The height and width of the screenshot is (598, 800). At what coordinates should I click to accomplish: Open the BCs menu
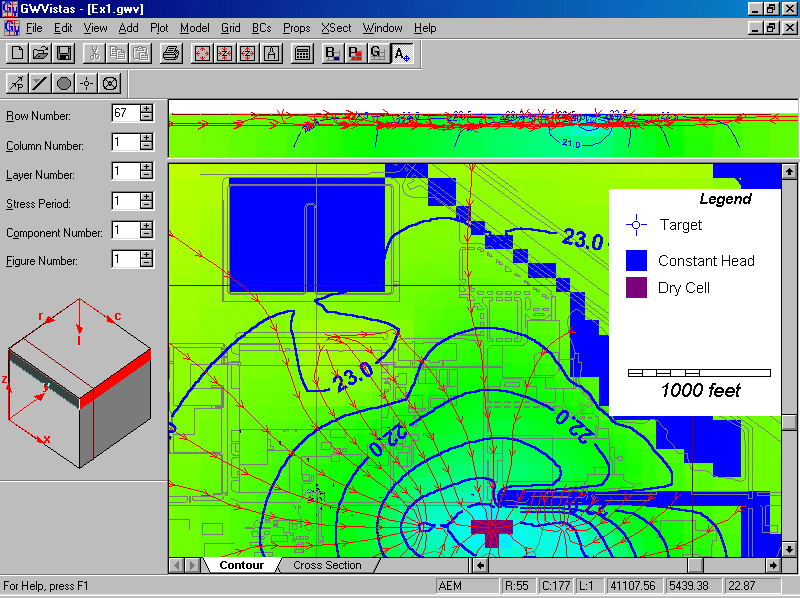pyautogui.click(x=262, y=28)
